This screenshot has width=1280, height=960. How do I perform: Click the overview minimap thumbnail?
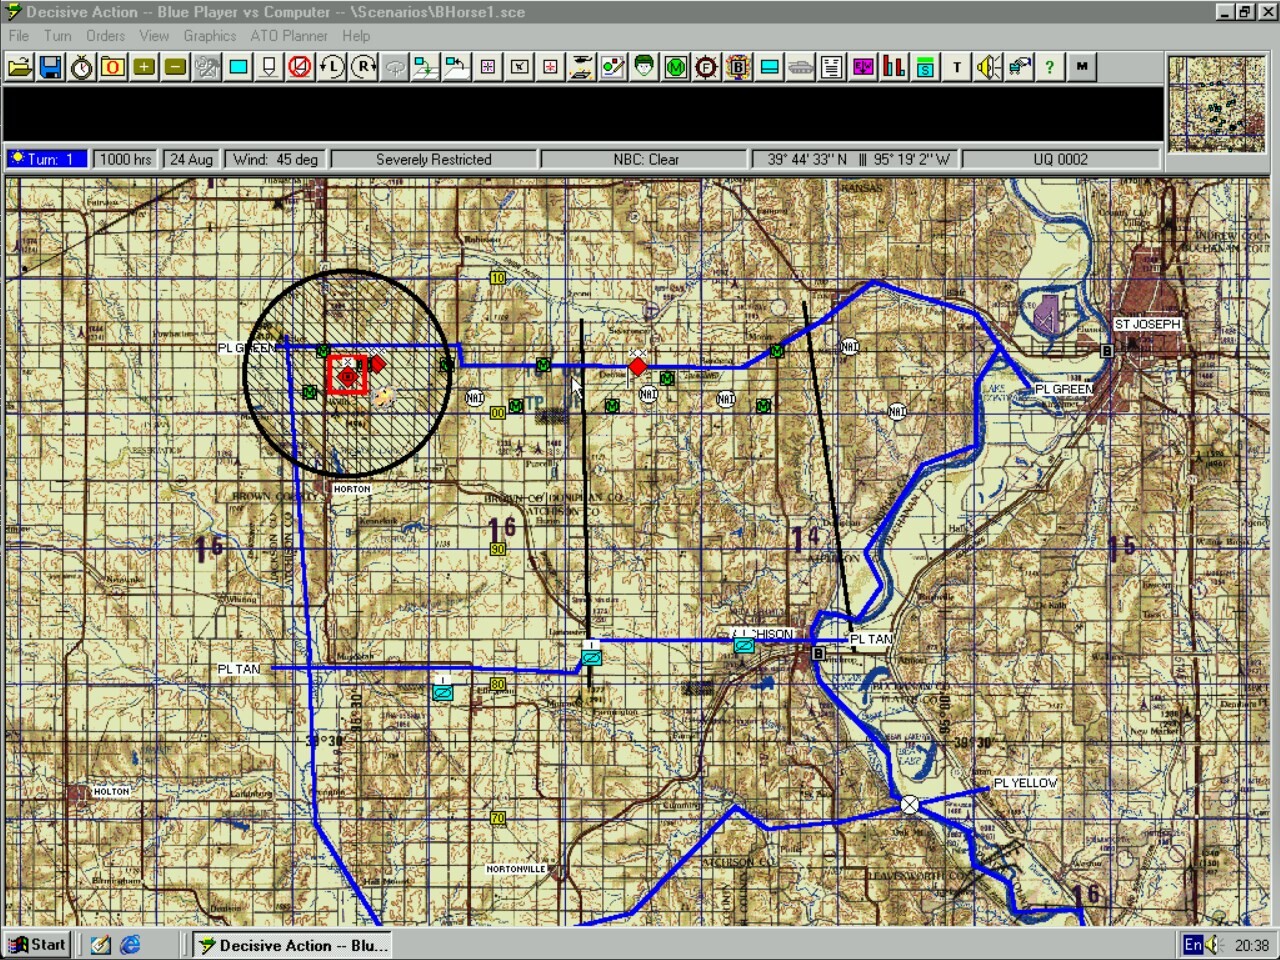pyautogui.click(x=1217, y=104)
